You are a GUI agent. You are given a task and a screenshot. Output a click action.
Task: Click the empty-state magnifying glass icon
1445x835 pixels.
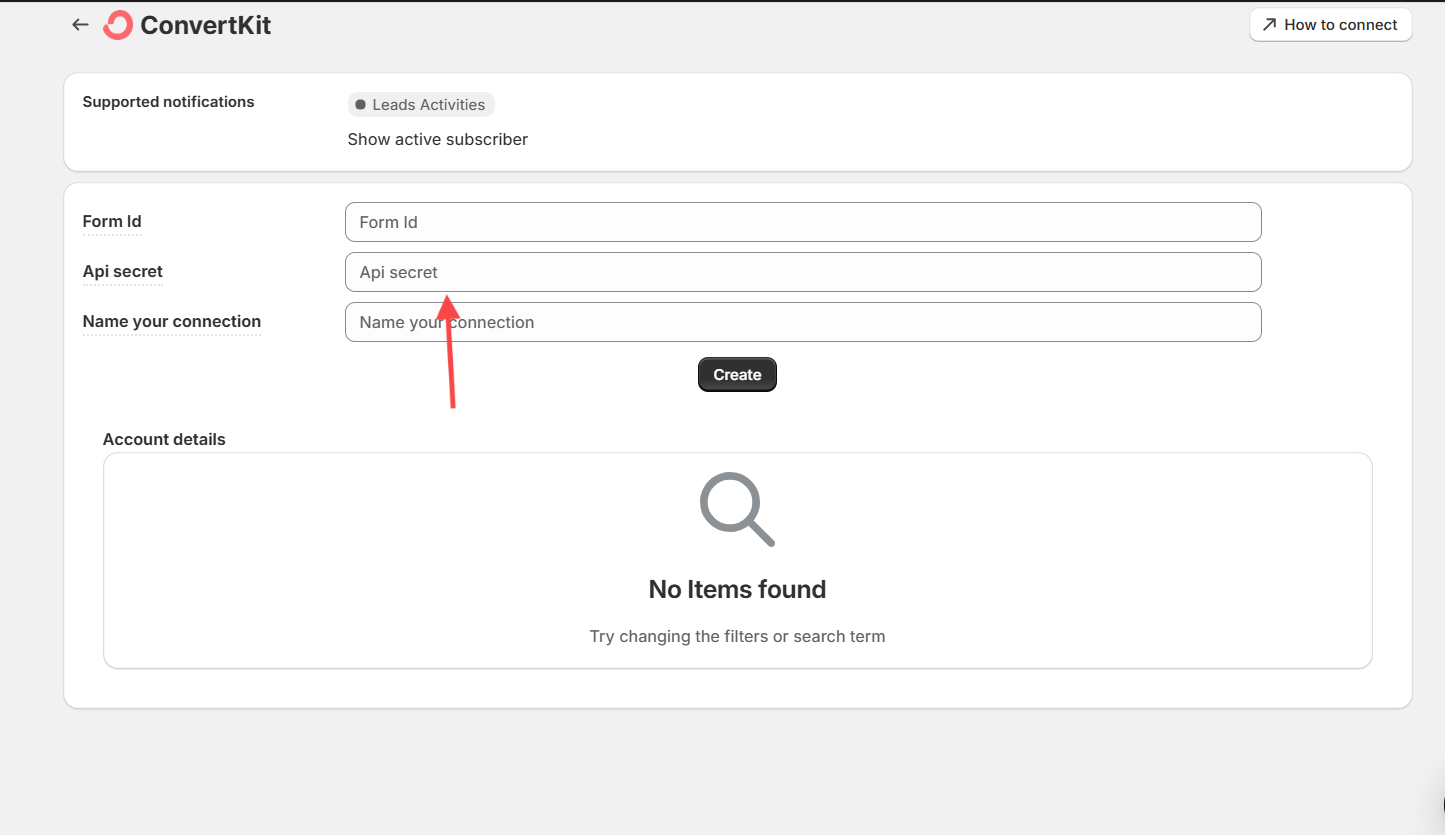point(737,509)
